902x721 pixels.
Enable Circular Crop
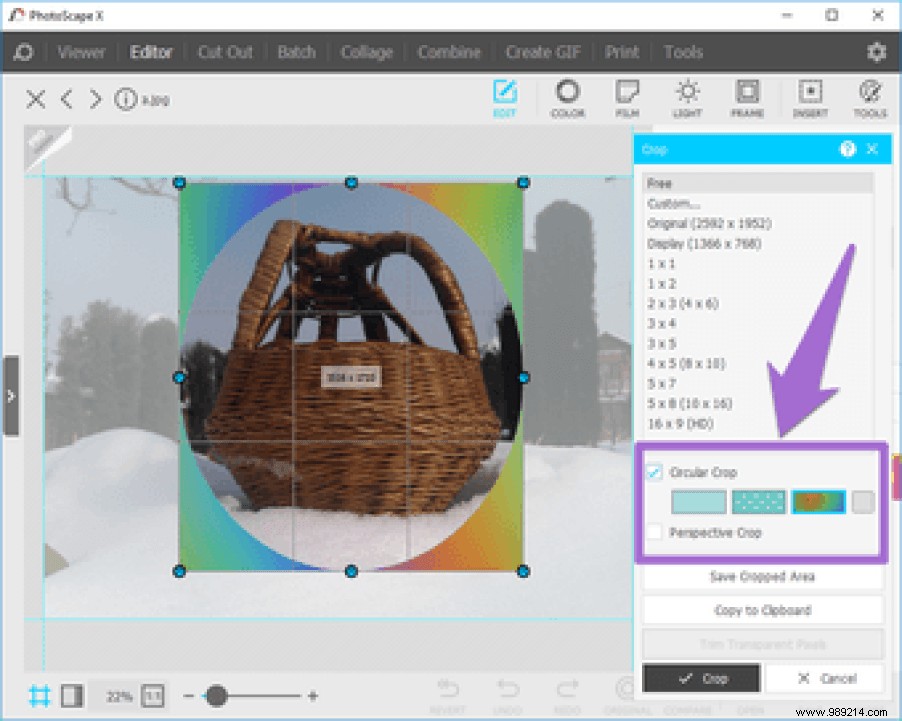click(654, 471)
